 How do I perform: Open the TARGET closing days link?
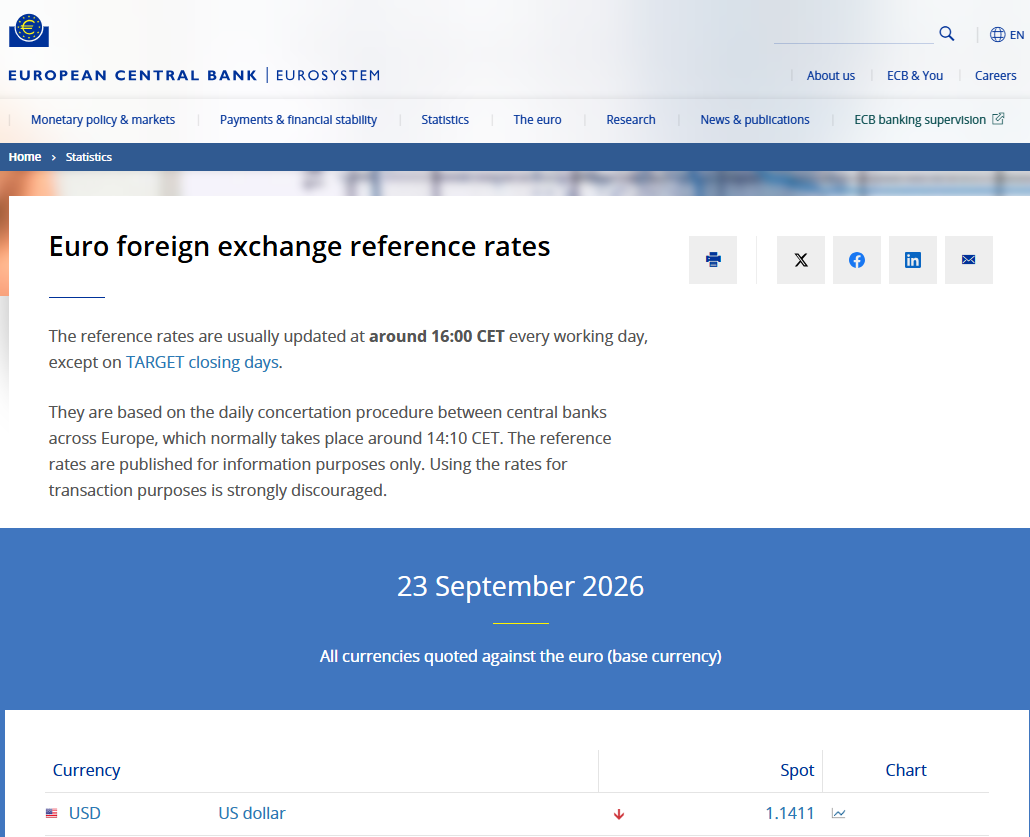[202, 362]
